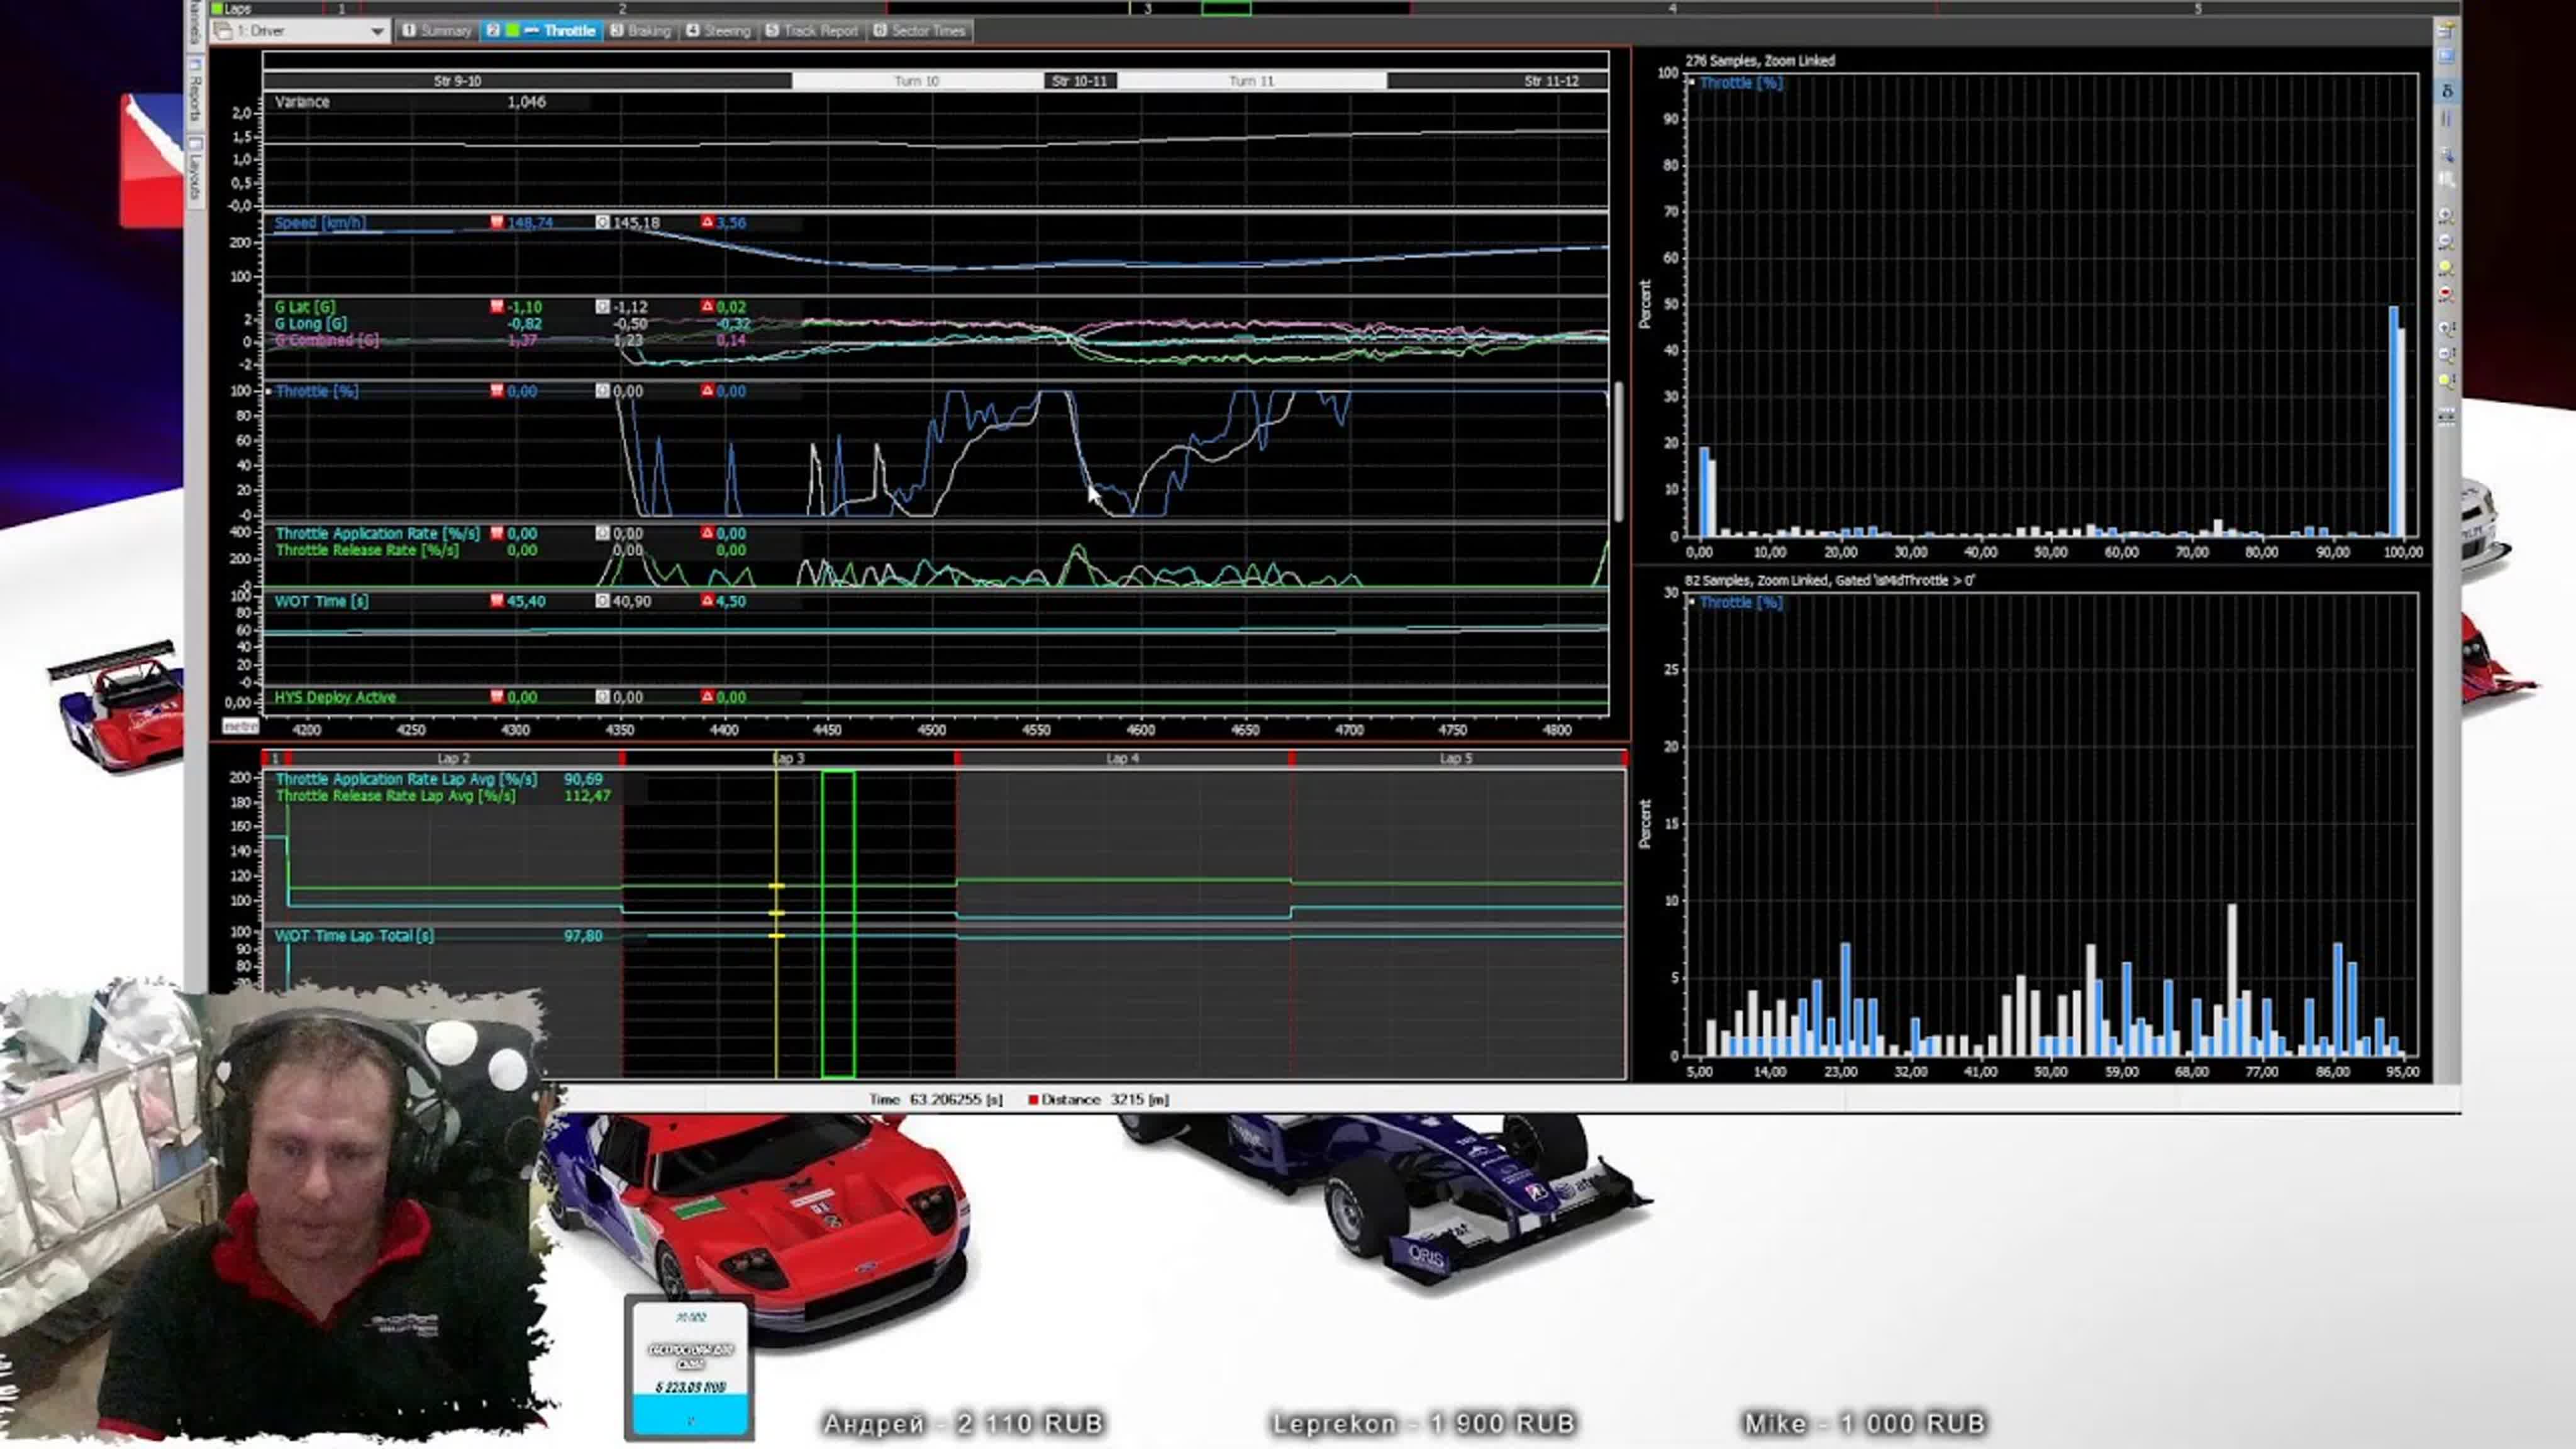The height and width of the screenshot is (1449, 2576).
Task: Click the Str 10-11 track section header
Action: click(1080, 81)
